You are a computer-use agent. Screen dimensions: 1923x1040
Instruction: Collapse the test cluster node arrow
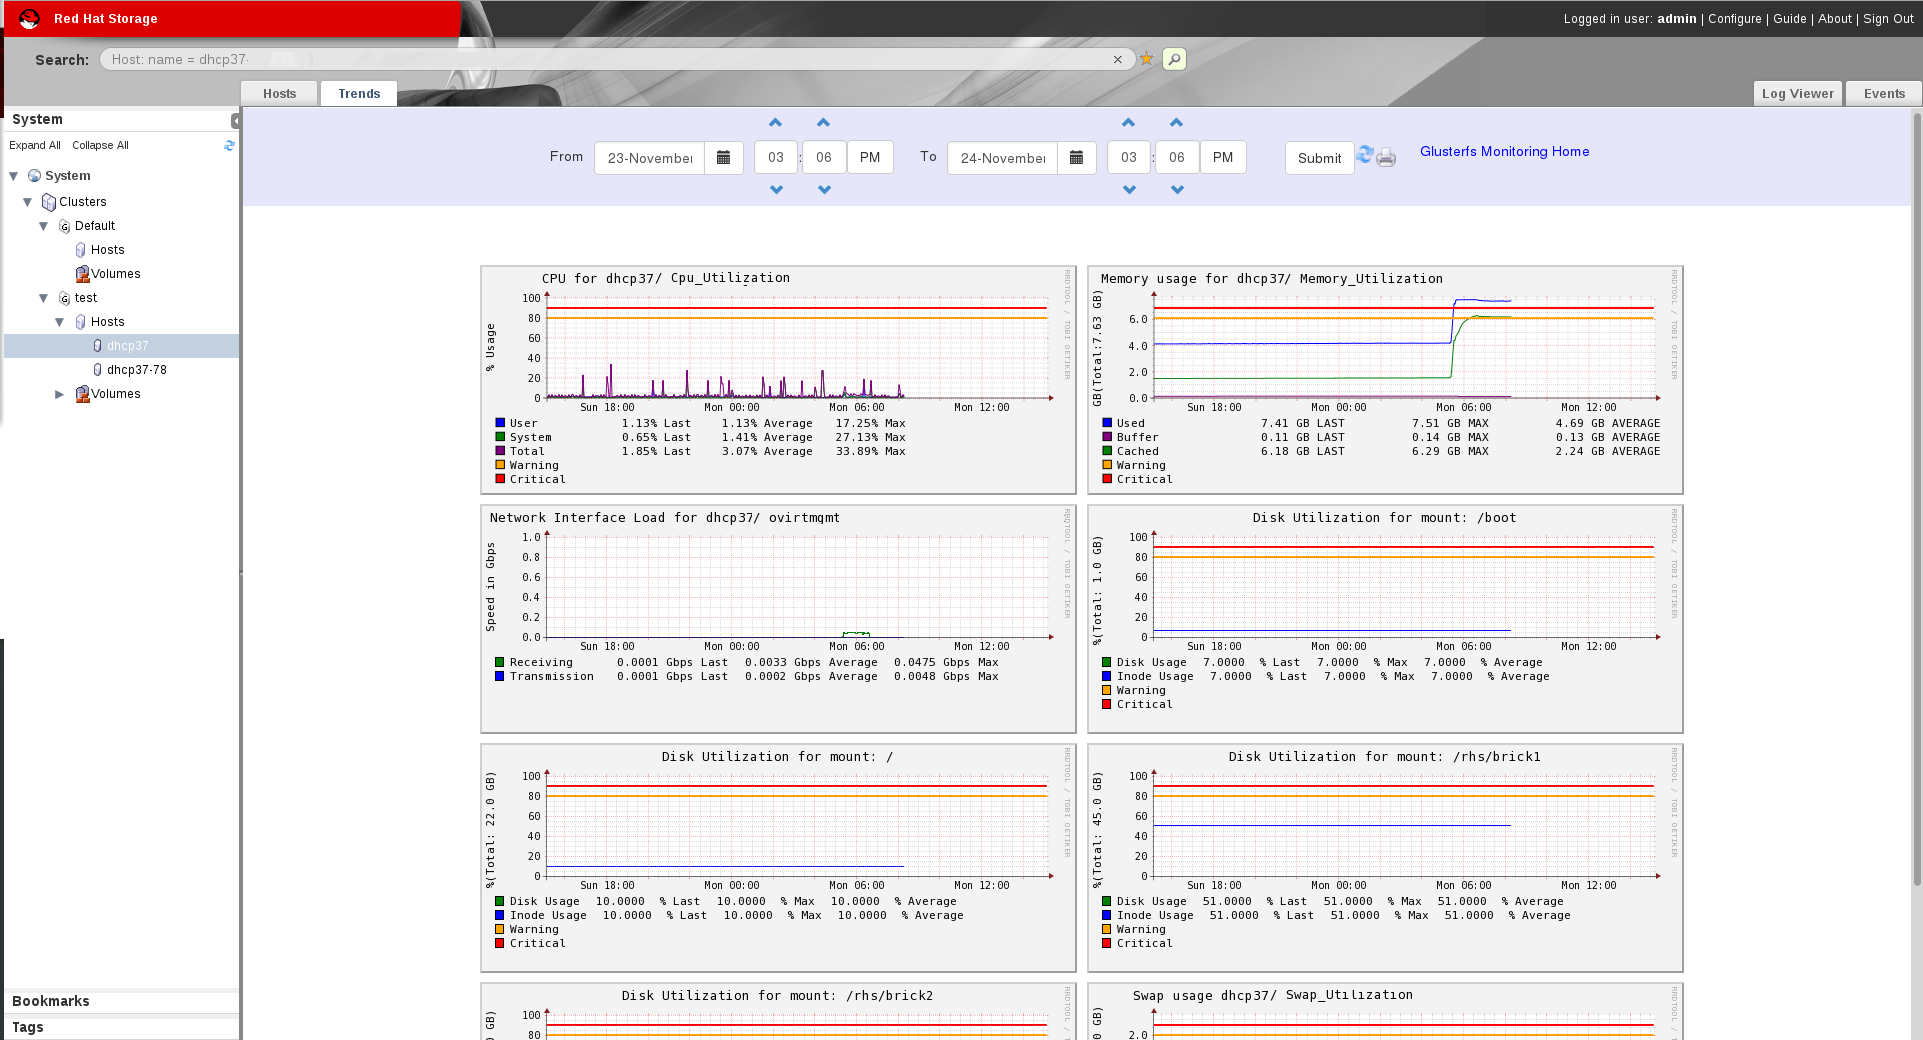(x=44, y=298)
